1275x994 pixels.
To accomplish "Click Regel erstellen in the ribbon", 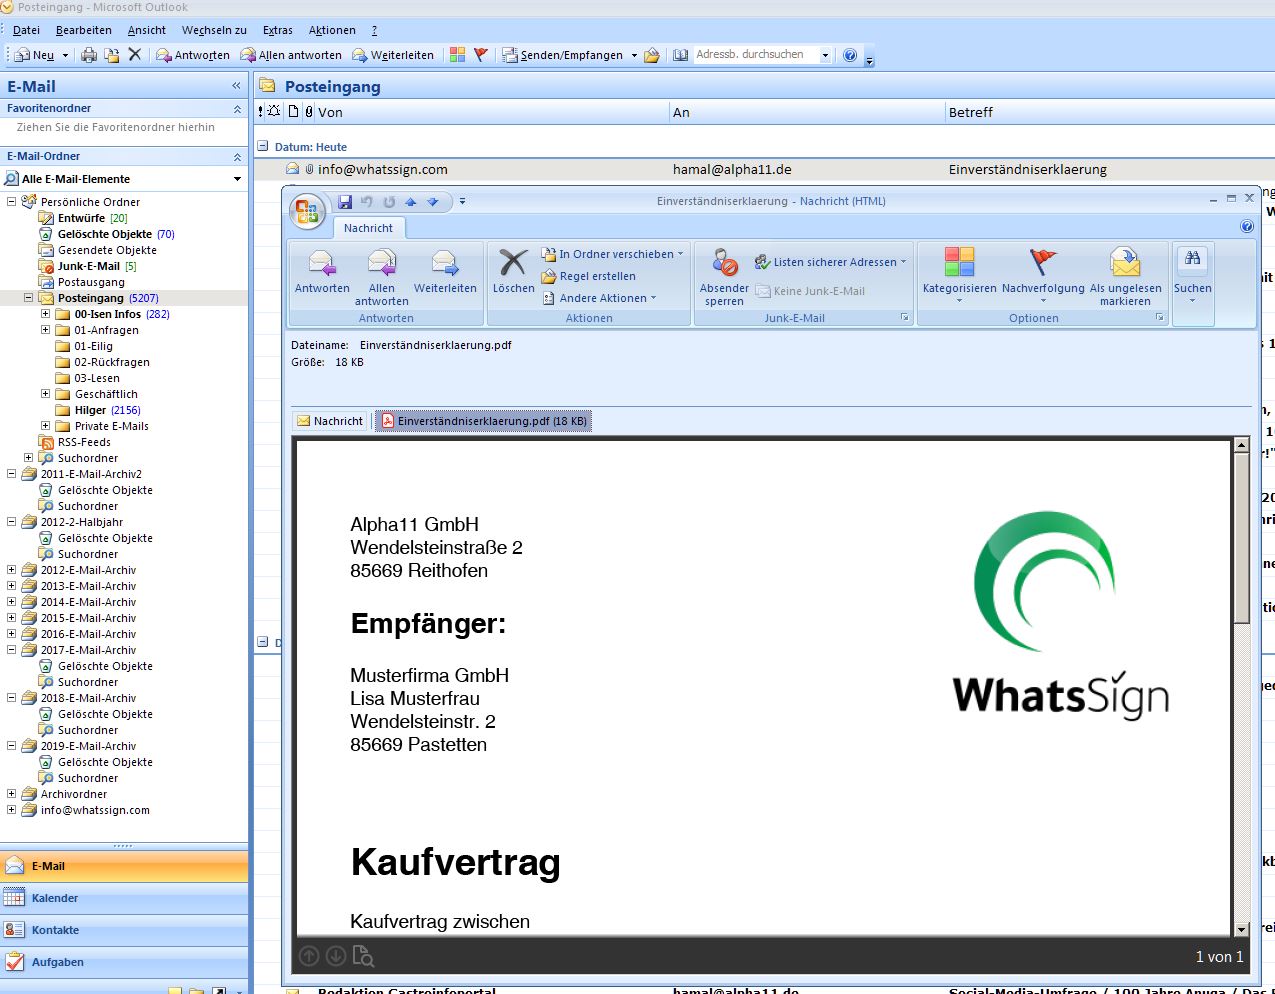I will pyautogui.click(x=589, y=276).
